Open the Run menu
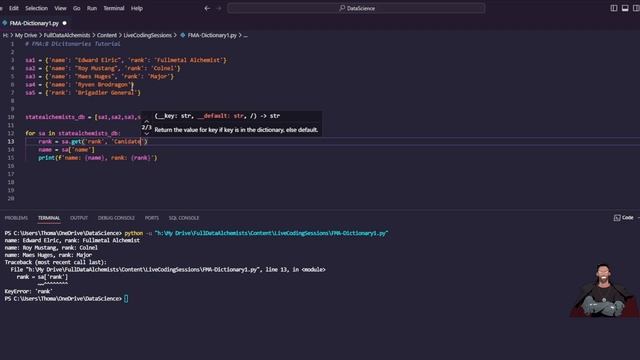Image resolution: width=640 pixels, height=360 pixels. coord(92,8)
